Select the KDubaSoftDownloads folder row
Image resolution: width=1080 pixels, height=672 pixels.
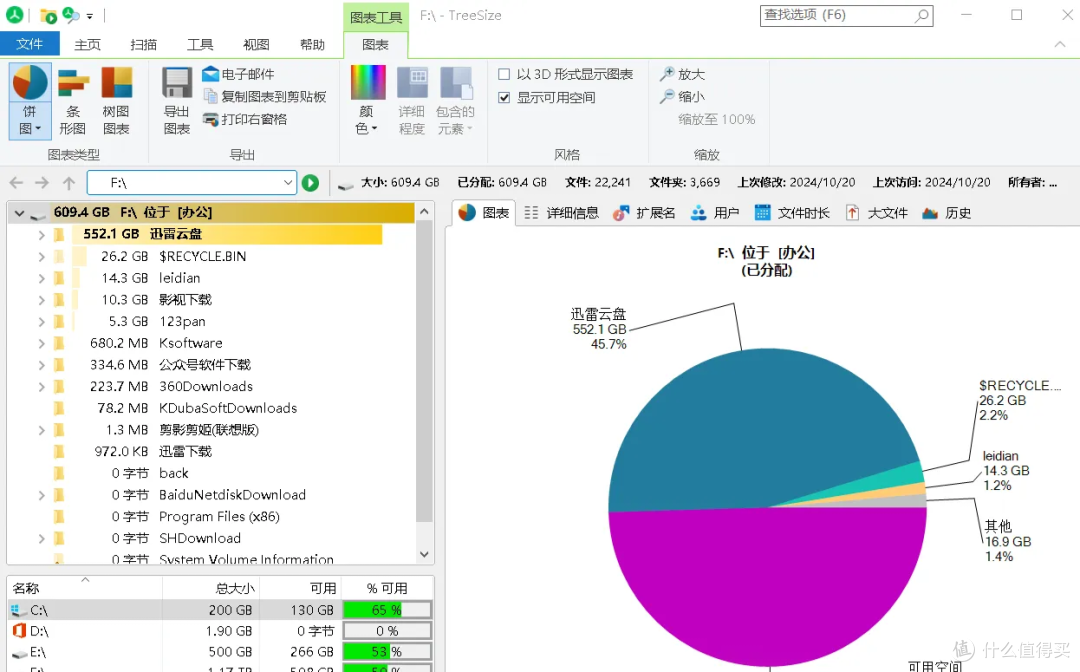(x=211, y=408)
